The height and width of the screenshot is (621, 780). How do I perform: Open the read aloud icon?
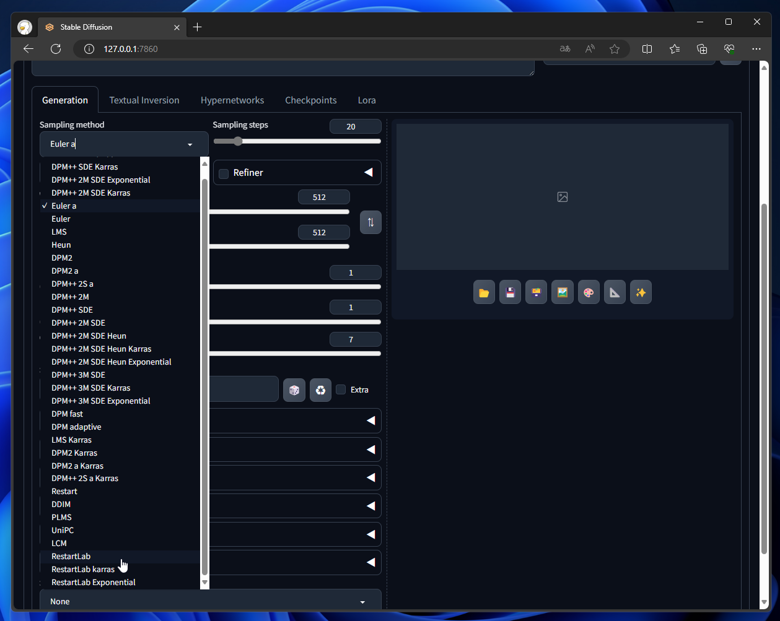pos(590,49)
